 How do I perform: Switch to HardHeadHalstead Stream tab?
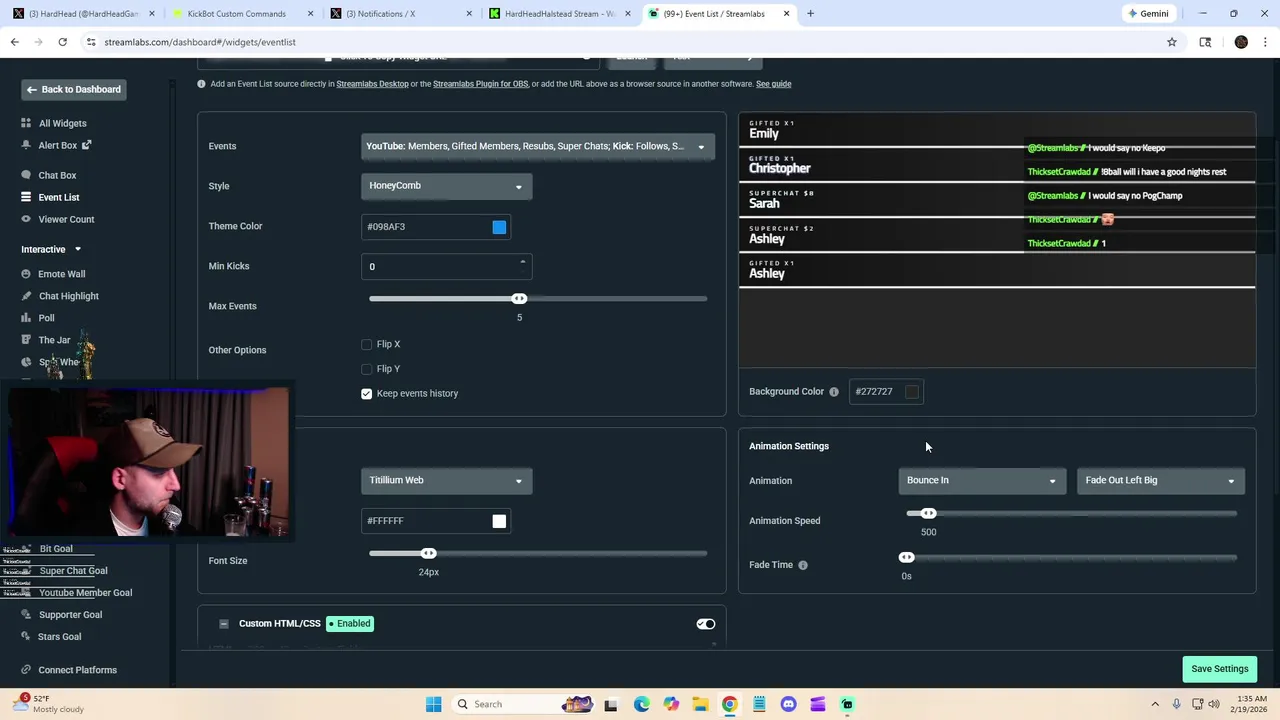[559, 14]
